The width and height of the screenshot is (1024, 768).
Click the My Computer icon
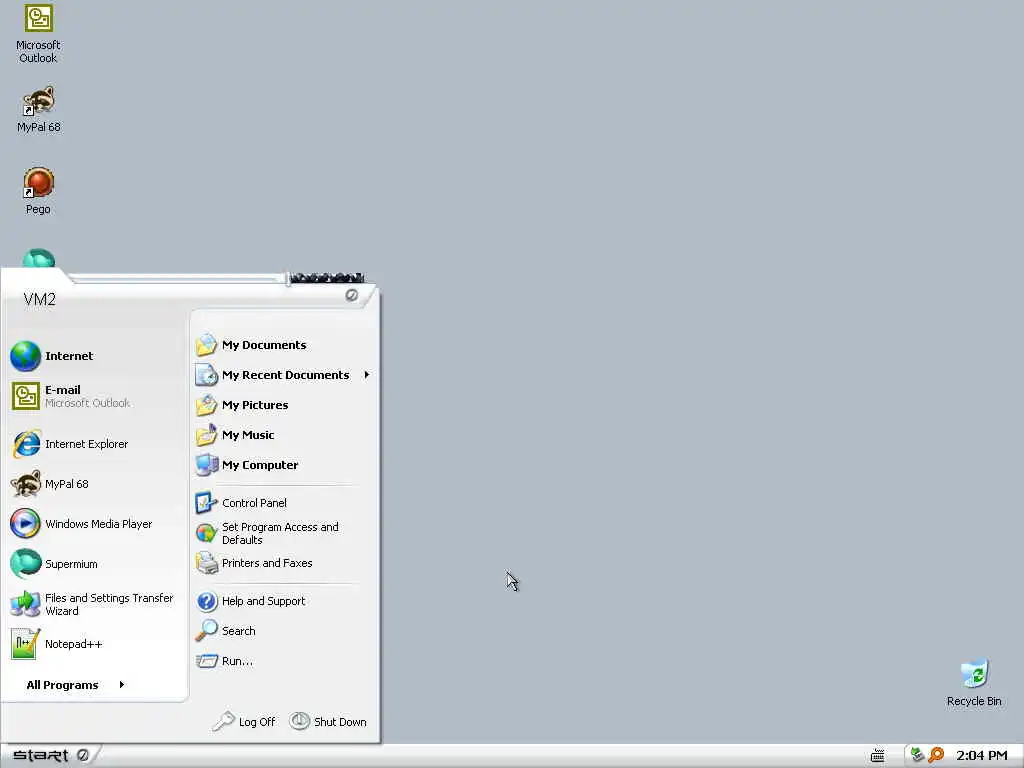(x=206, y=465)
